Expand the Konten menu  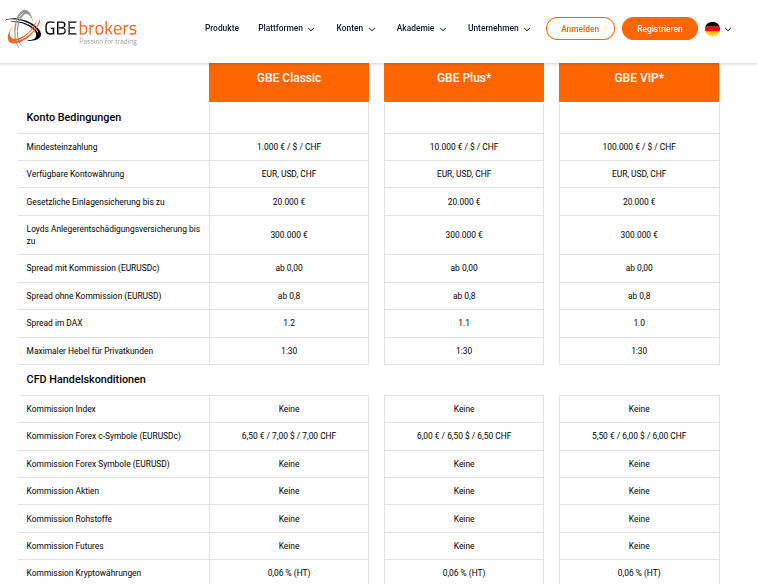pos(356,28)
